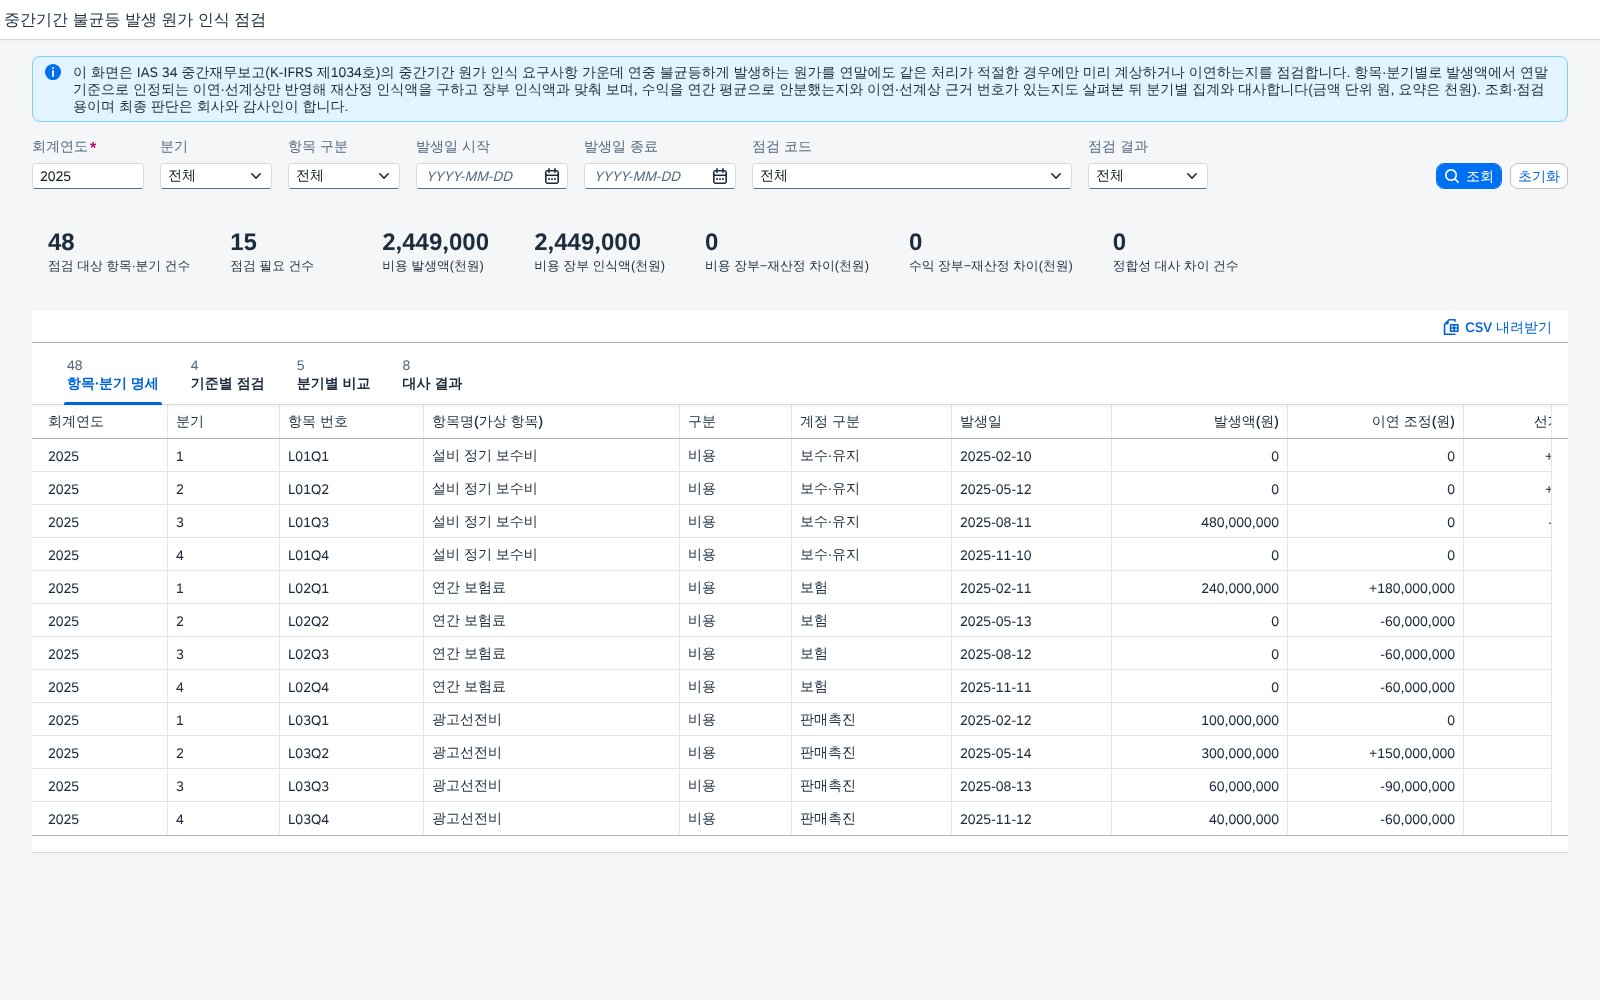Click the 회계연도 input field

click(88, 176)
